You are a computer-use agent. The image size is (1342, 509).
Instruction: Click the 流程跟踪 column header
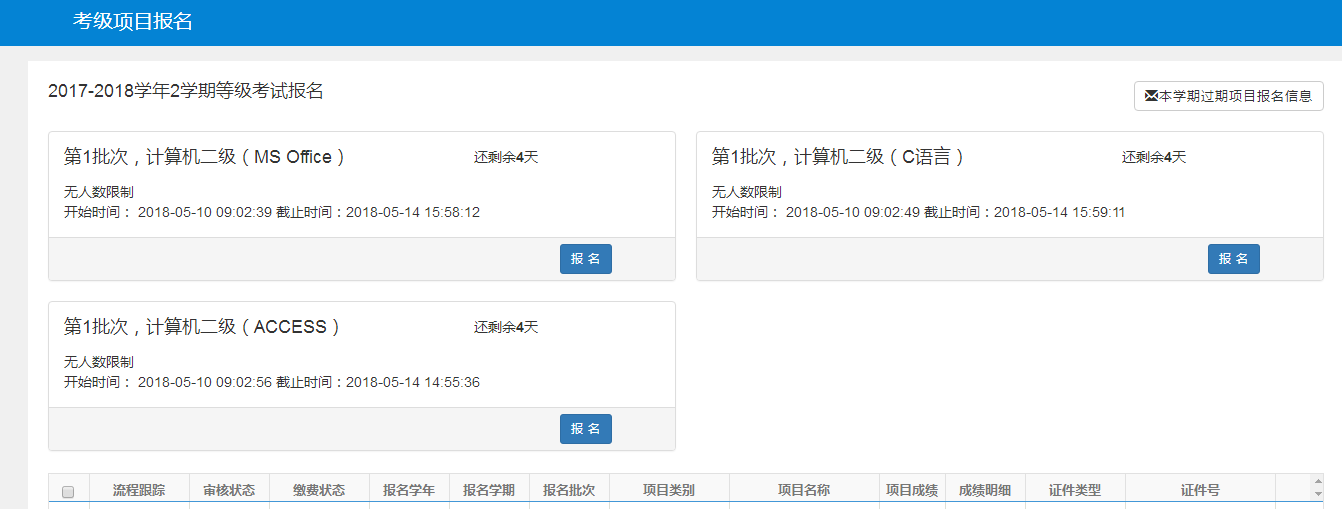click(x=138, y=490)
